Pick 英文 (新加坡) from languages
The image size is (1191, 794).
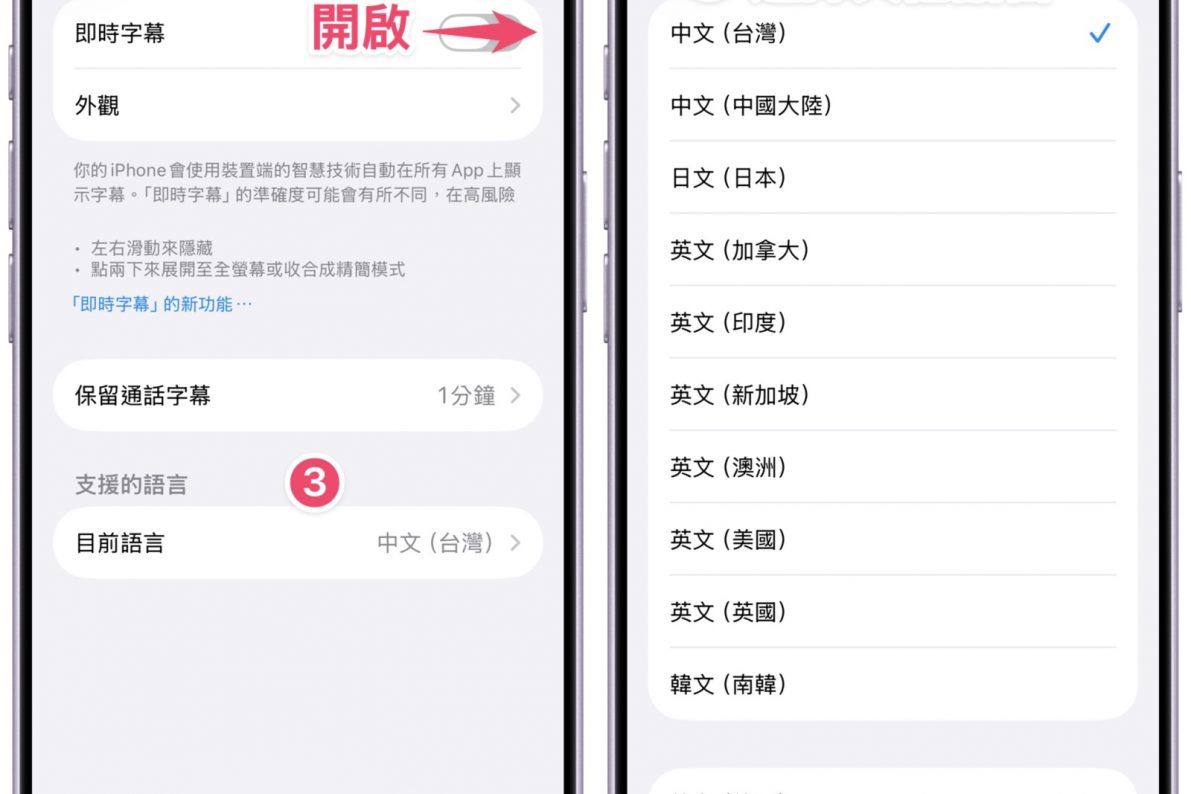click(x=892, y=394)
